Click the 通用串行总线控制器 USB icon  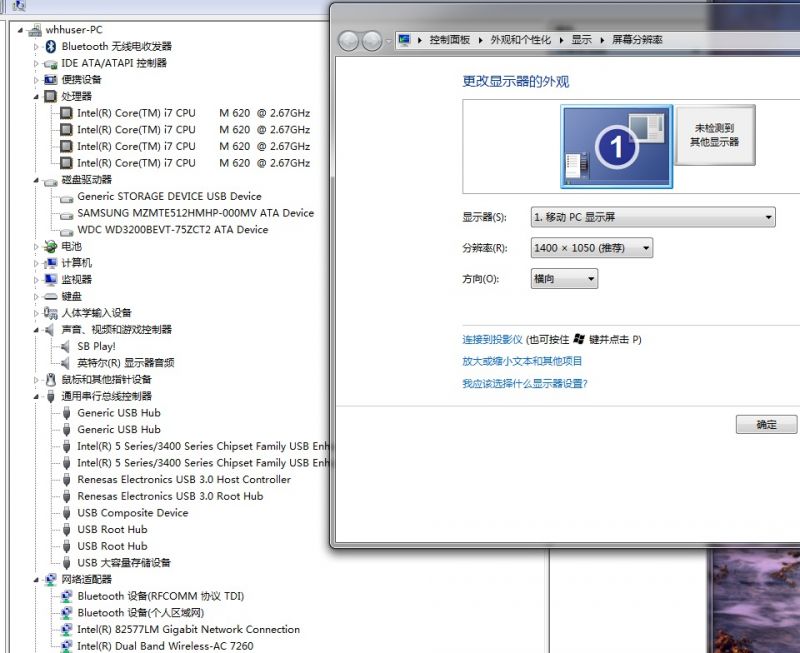pos(51,396)
